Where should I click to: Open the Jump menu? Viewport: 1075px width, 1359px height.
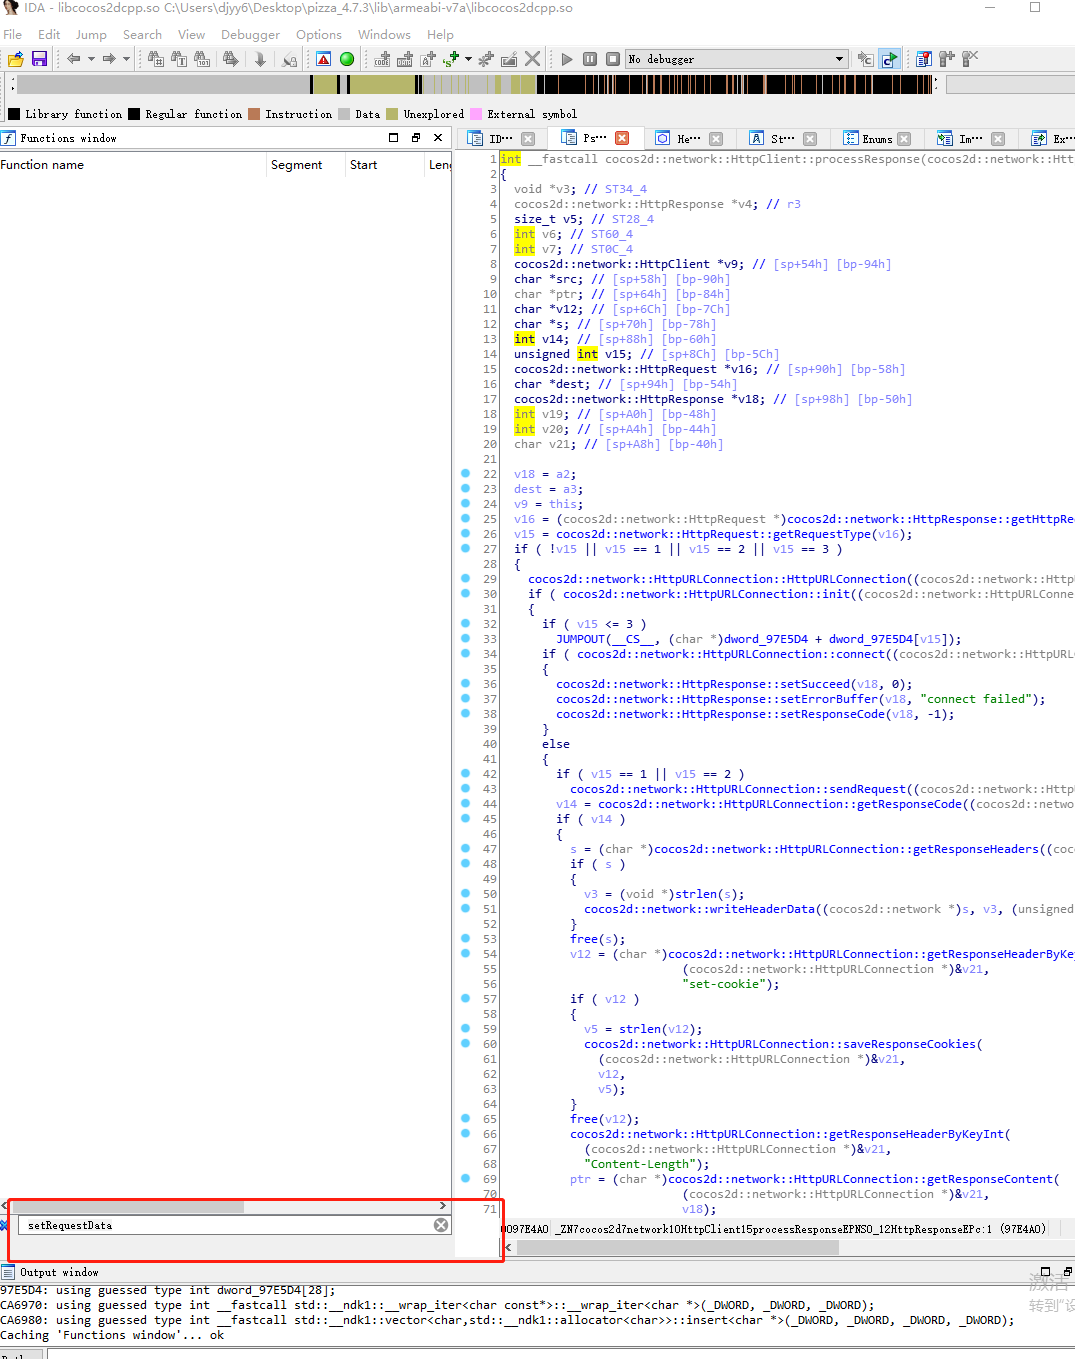[x=91, y=34]
